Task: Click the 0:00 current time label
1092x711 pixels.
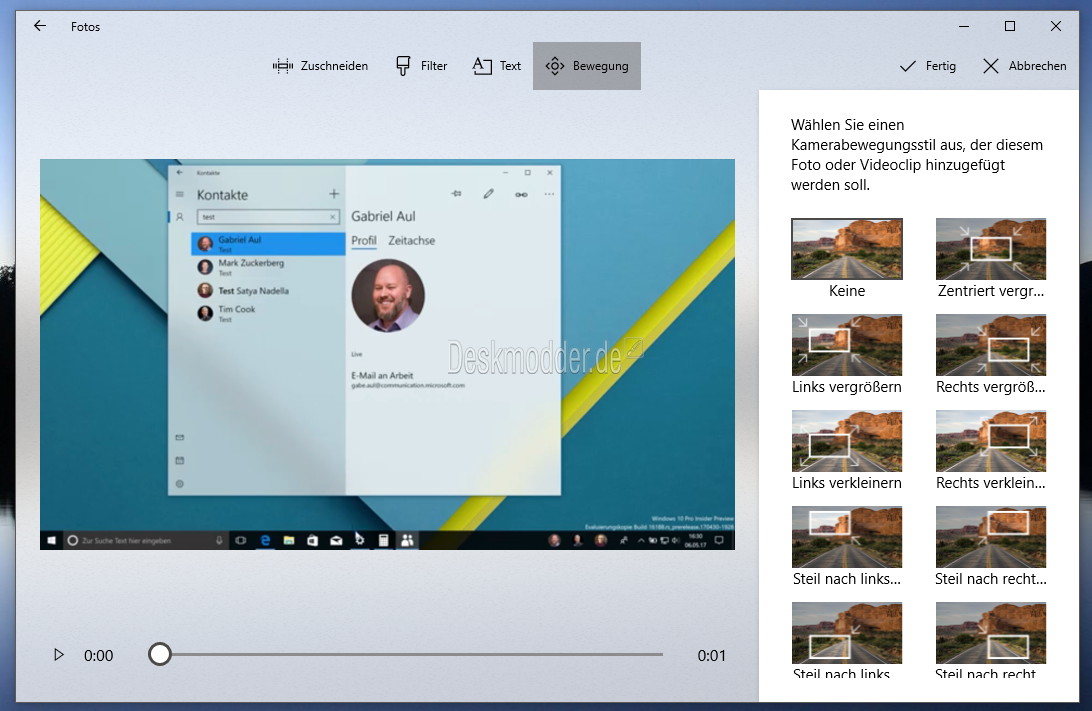Action: click(x=98, y=655)
